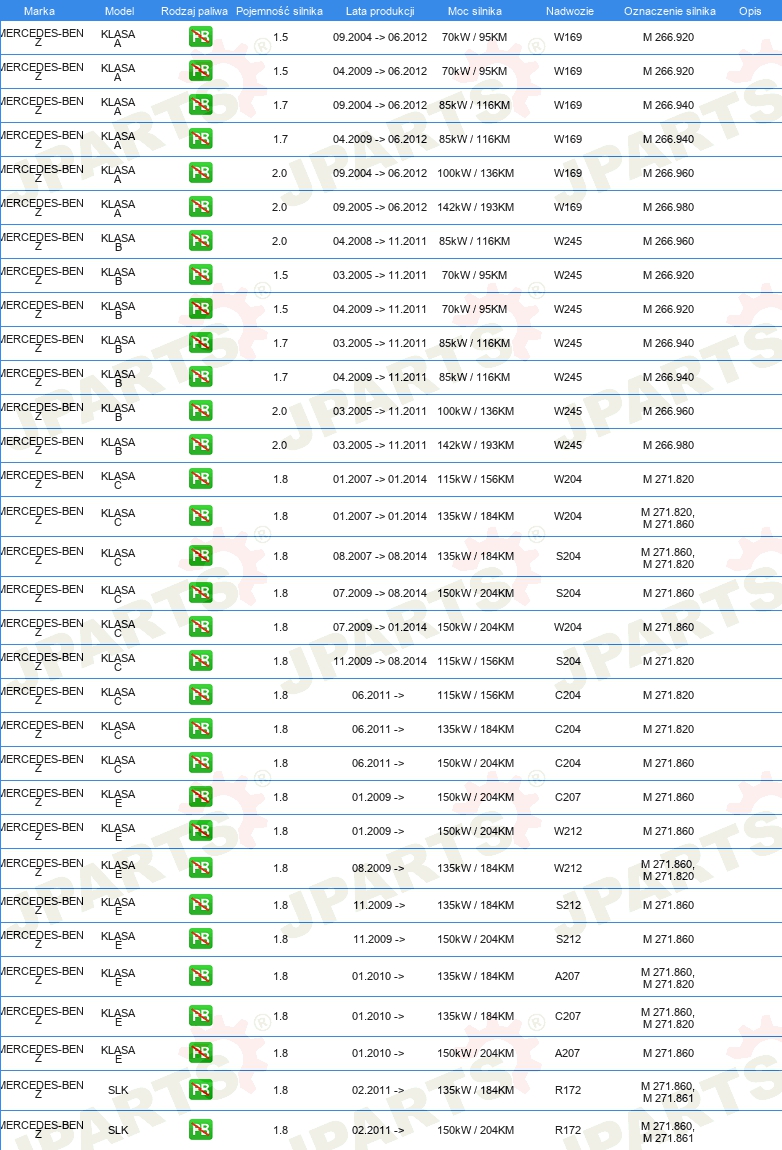782x1150 pixels.
Task: Click the fuel icon in the W169 100kW / 136KM row
Action: pyautogui.click(x=200, y=172)
